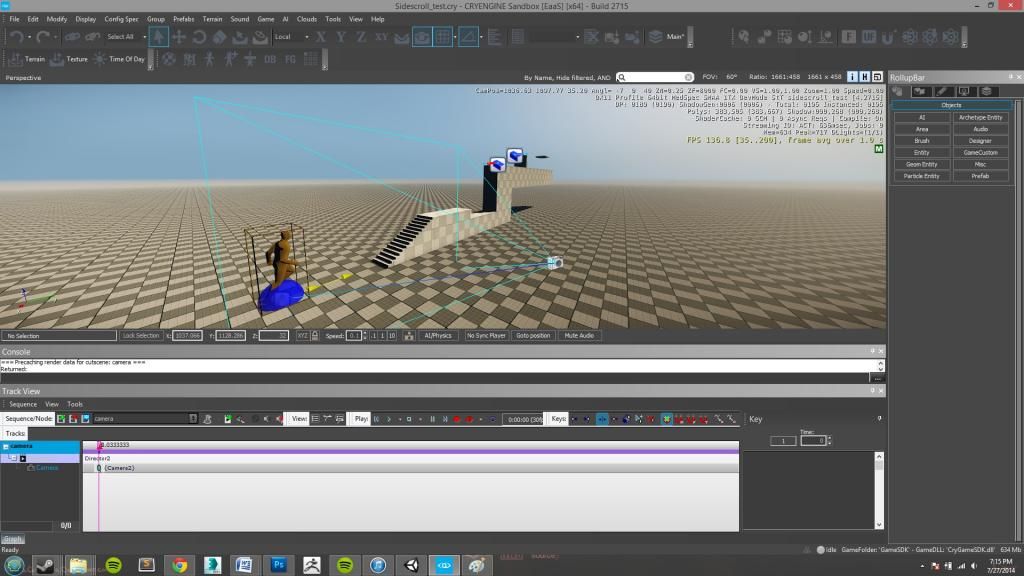Click the Pause button in Track View
The image size is (1024, 576).
point(432,419)
